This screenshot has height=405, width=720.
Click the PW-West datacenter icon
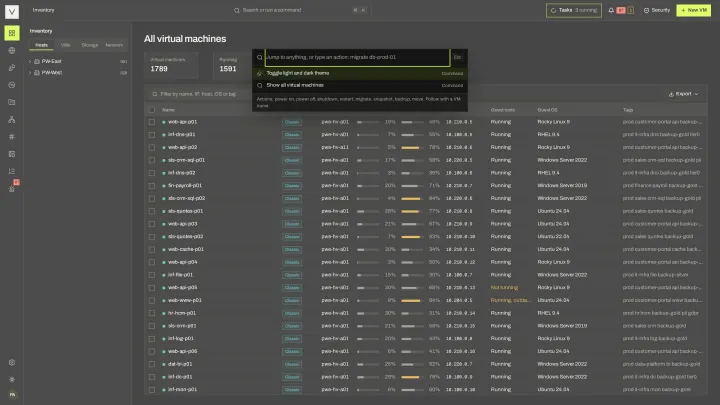pos(37,73)
